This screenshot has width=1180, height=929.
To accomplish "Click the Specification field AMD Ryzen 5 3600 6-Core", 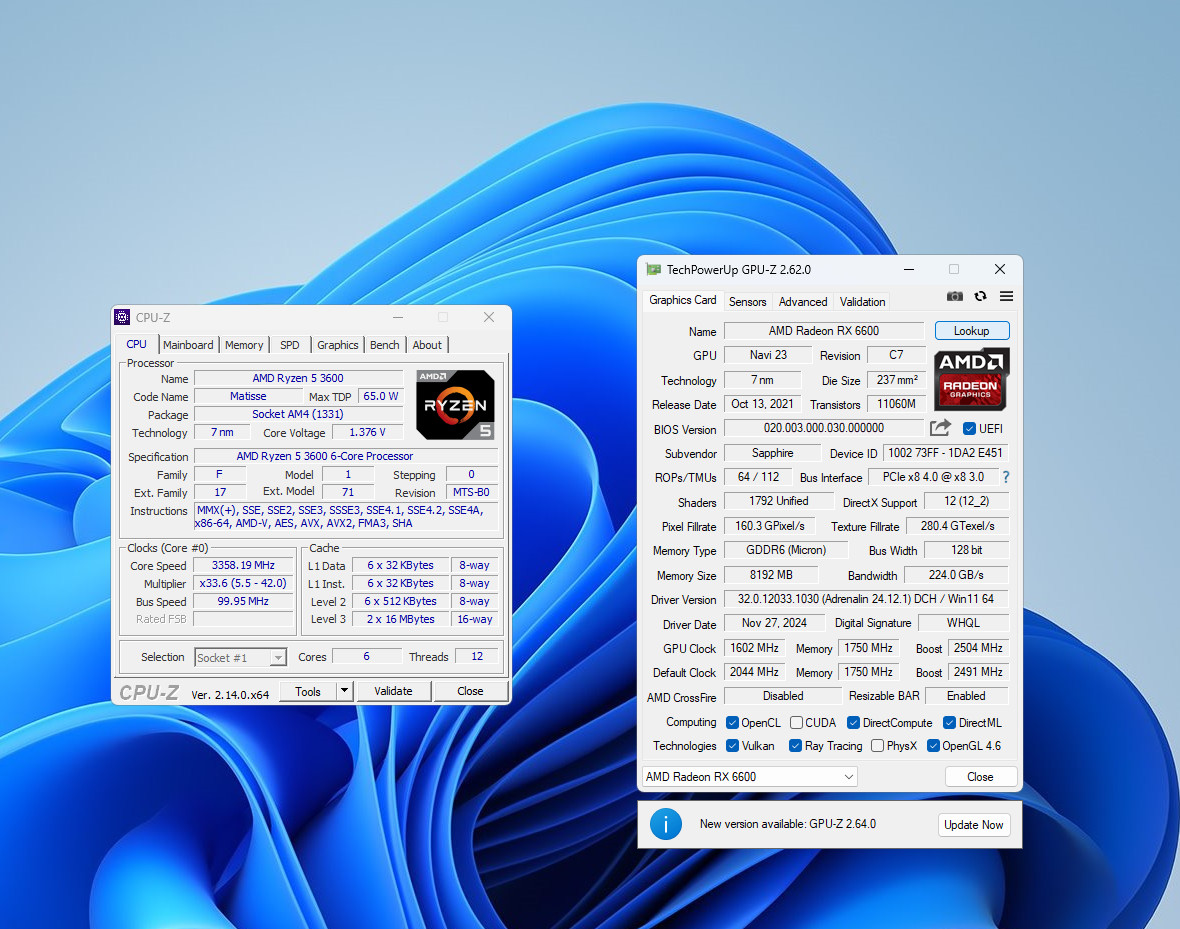I will click(x=346, y=456).
